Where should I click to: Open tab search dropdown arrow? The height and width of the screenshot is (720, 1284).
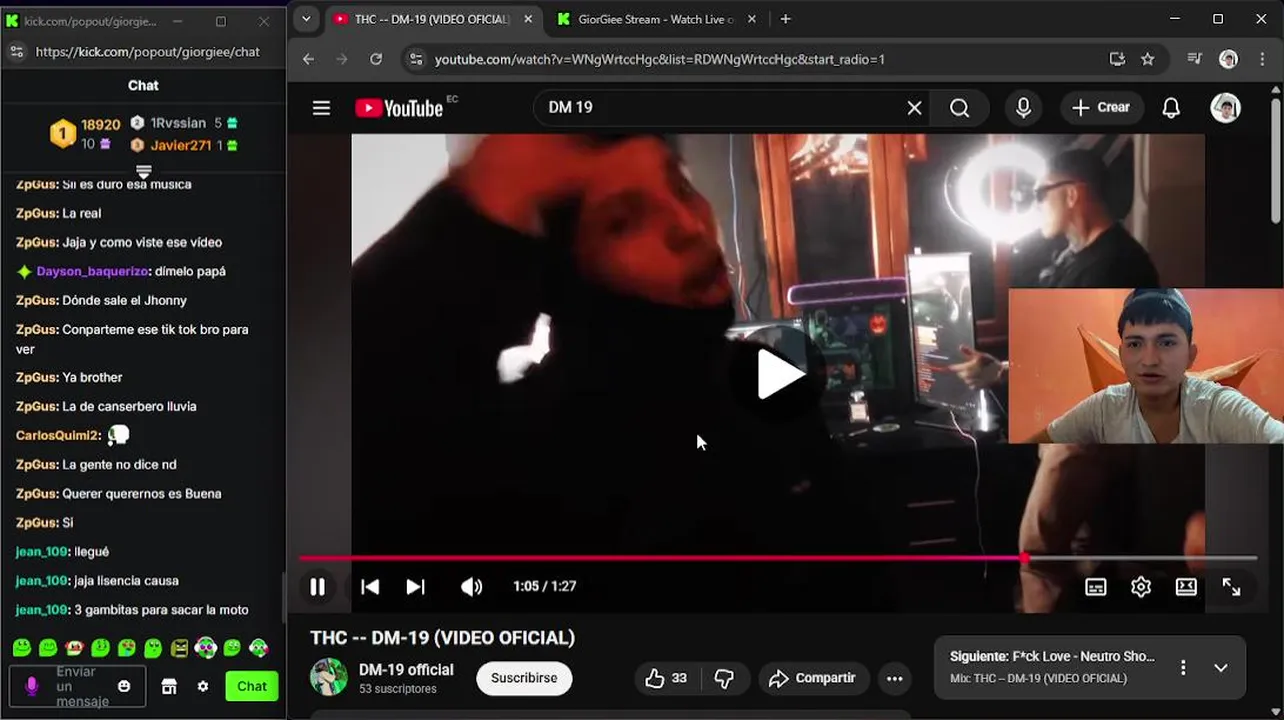306,19
